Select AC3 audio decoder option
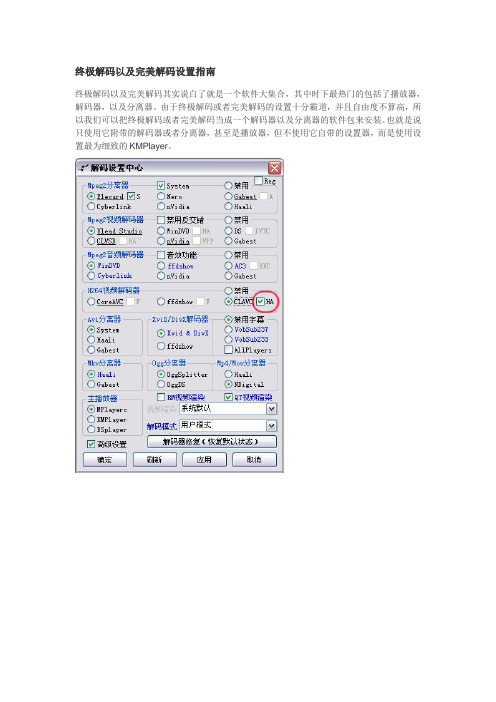This screenshot has width=496, height=702. click(228, 265)
